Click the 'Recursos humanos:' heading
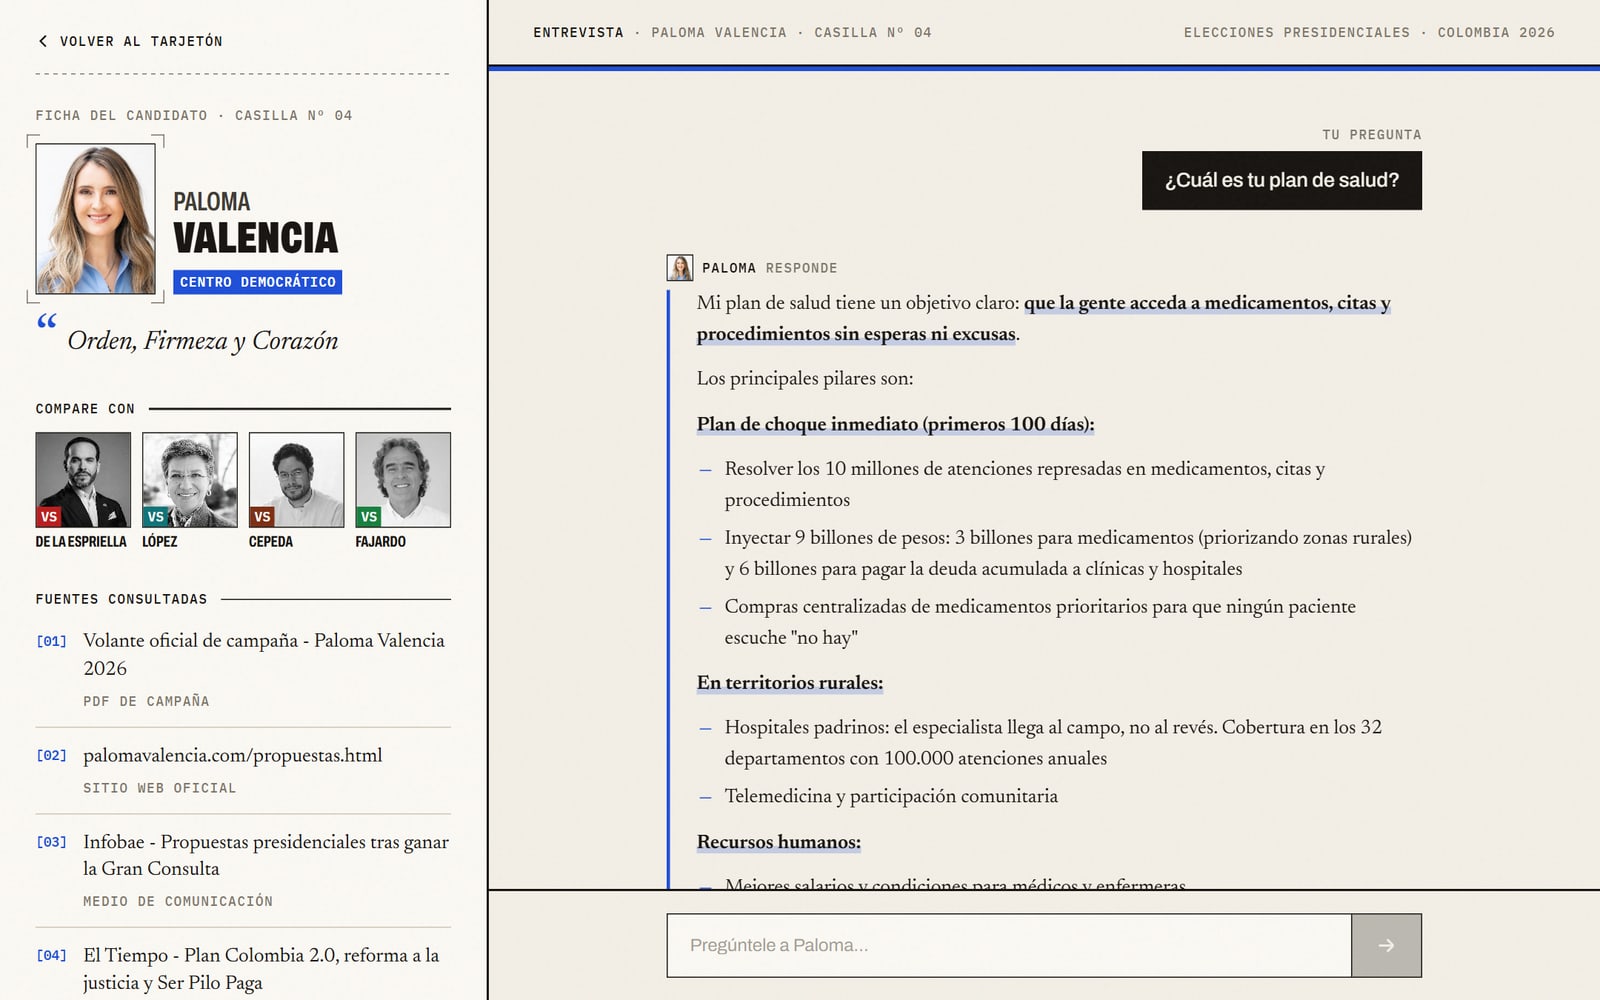This screenshot has height=1000, width=1600. tap(779, 842)
